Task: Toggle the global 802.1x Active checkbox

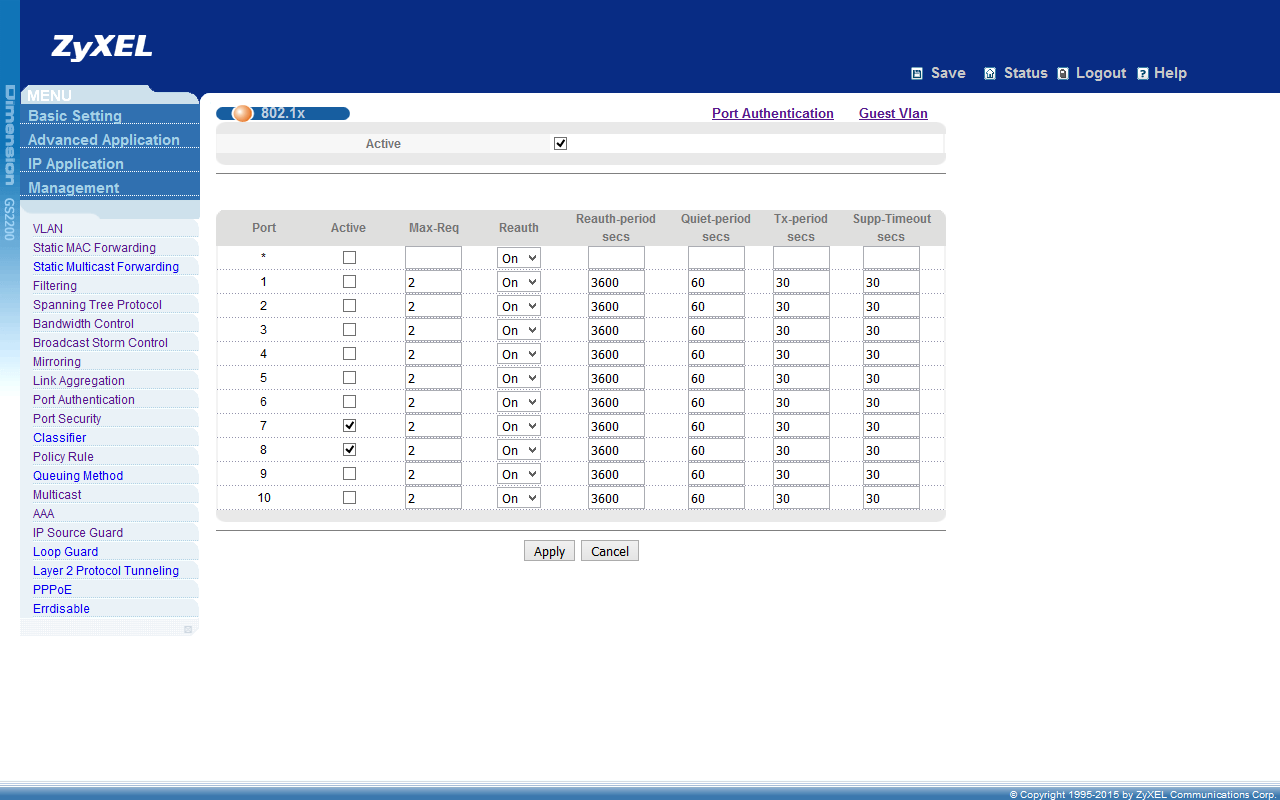Action: tap(561, 143)
